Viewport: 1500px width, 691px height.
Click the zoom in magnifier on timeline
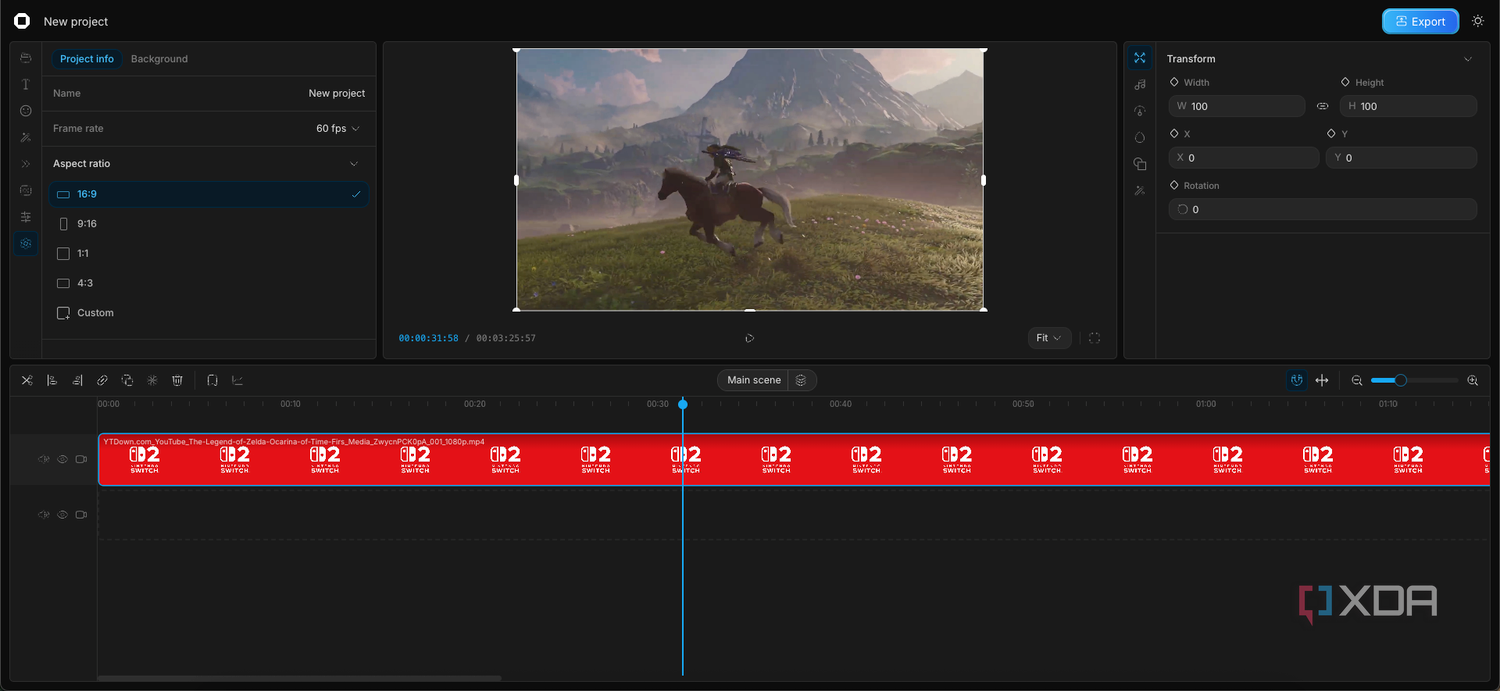click(x=1472, y=380)
